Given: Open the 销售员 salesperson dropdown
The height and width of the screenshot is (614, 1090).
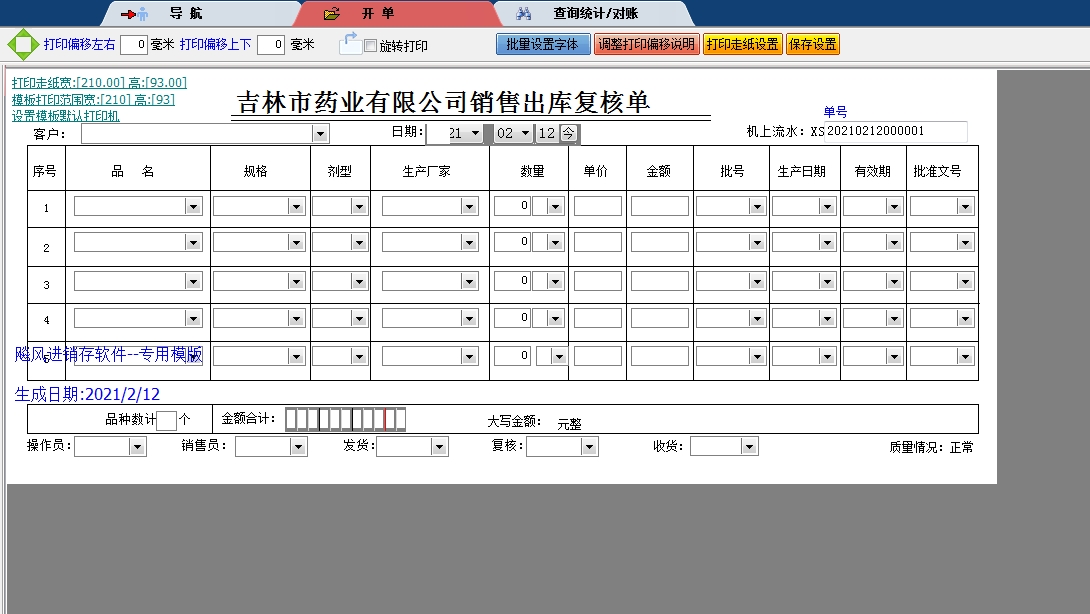Looking at the screenshot, I should pyautogui.click(x=298, y=447).
